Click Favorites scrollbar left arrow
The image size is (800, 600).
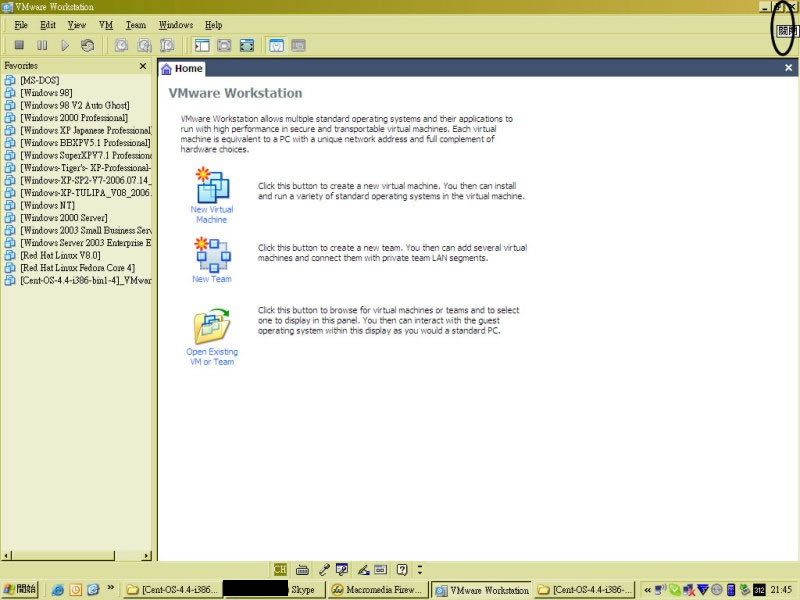click(6, 556)
